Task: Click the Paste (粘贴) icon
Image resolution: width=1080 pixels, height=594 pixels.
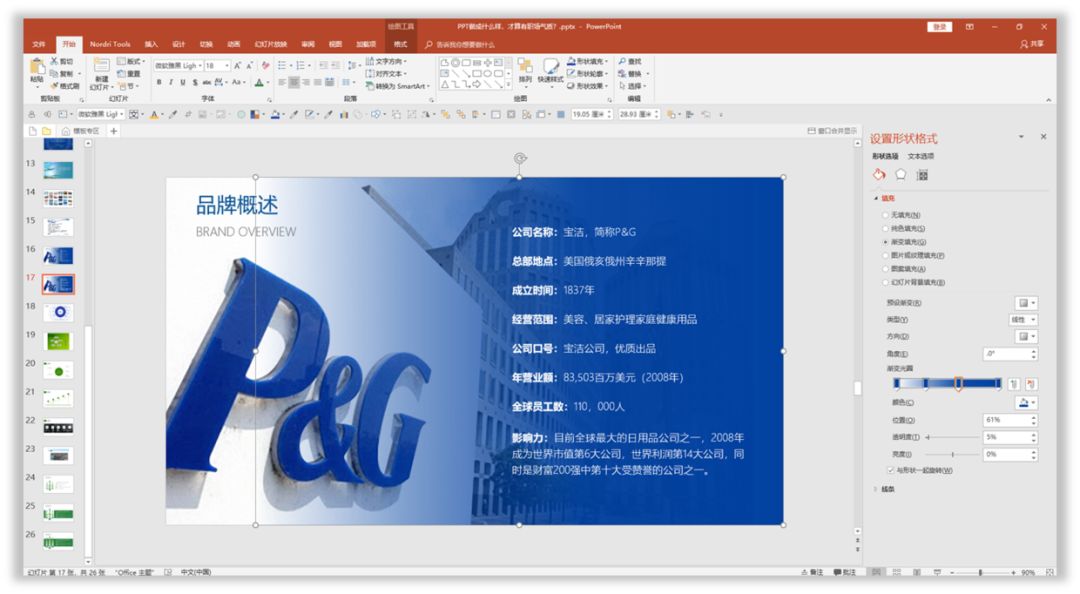Action: [x=37, y=68]
